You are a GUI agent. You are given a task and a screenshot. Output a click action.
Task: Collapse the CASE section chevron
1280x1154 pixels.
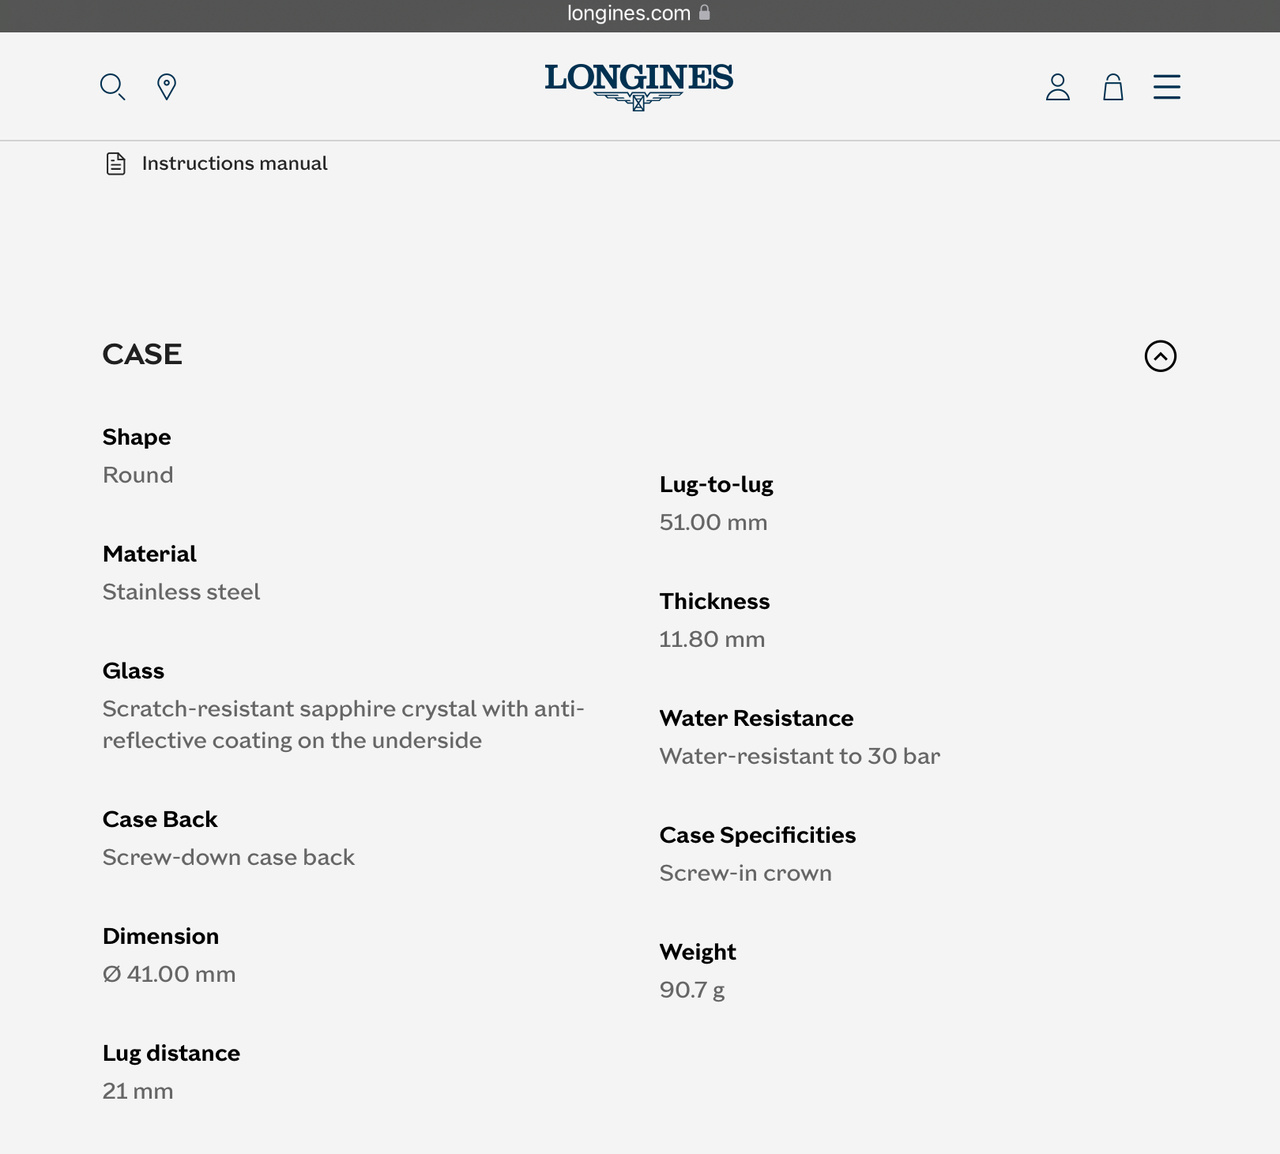1160,356
